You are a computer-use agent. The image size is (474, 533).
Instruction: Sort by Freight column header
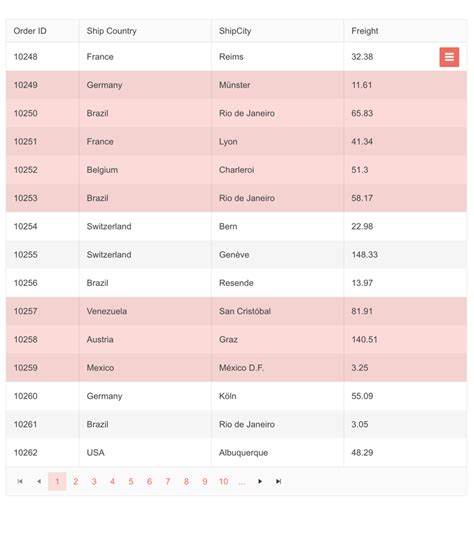tap(365, 31)
